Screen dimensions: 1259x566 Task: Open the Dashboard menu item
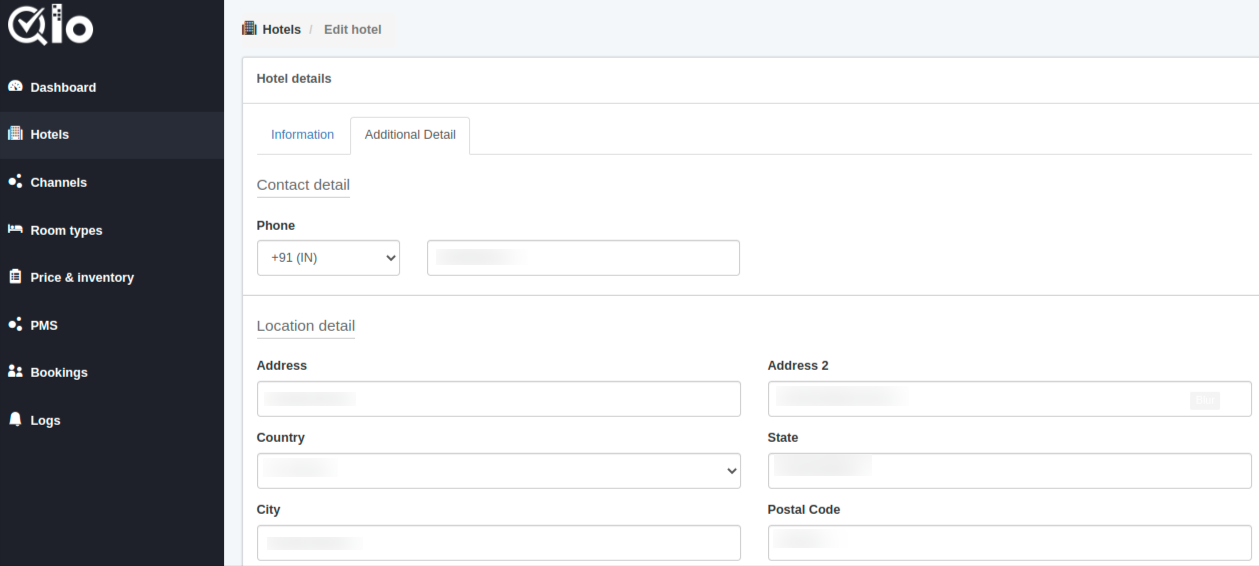coord(112,87)
